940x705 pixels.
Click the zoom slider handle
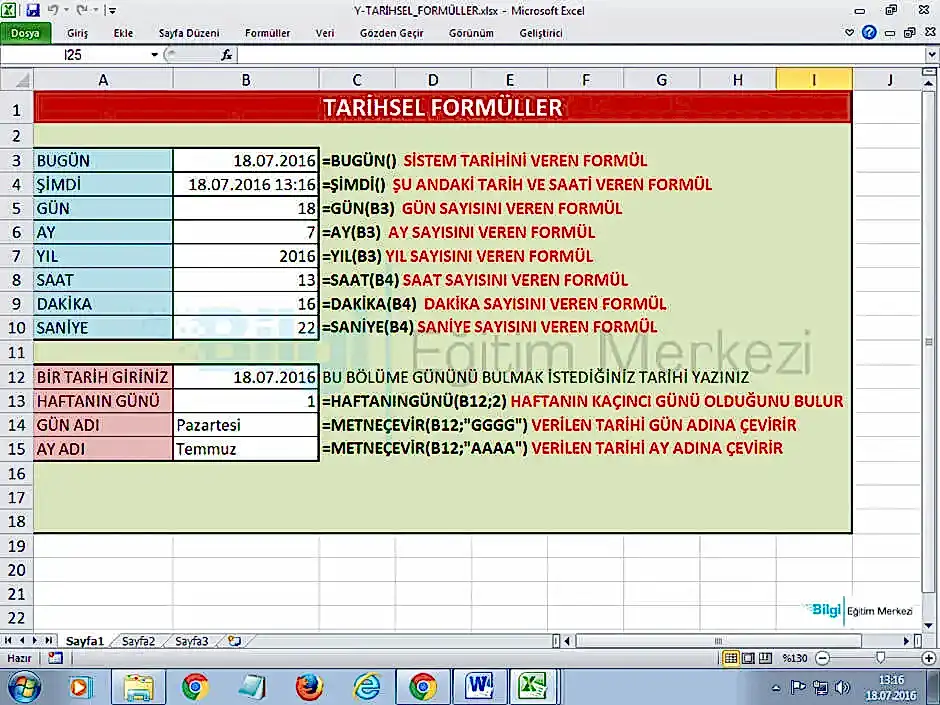(880, 658)
